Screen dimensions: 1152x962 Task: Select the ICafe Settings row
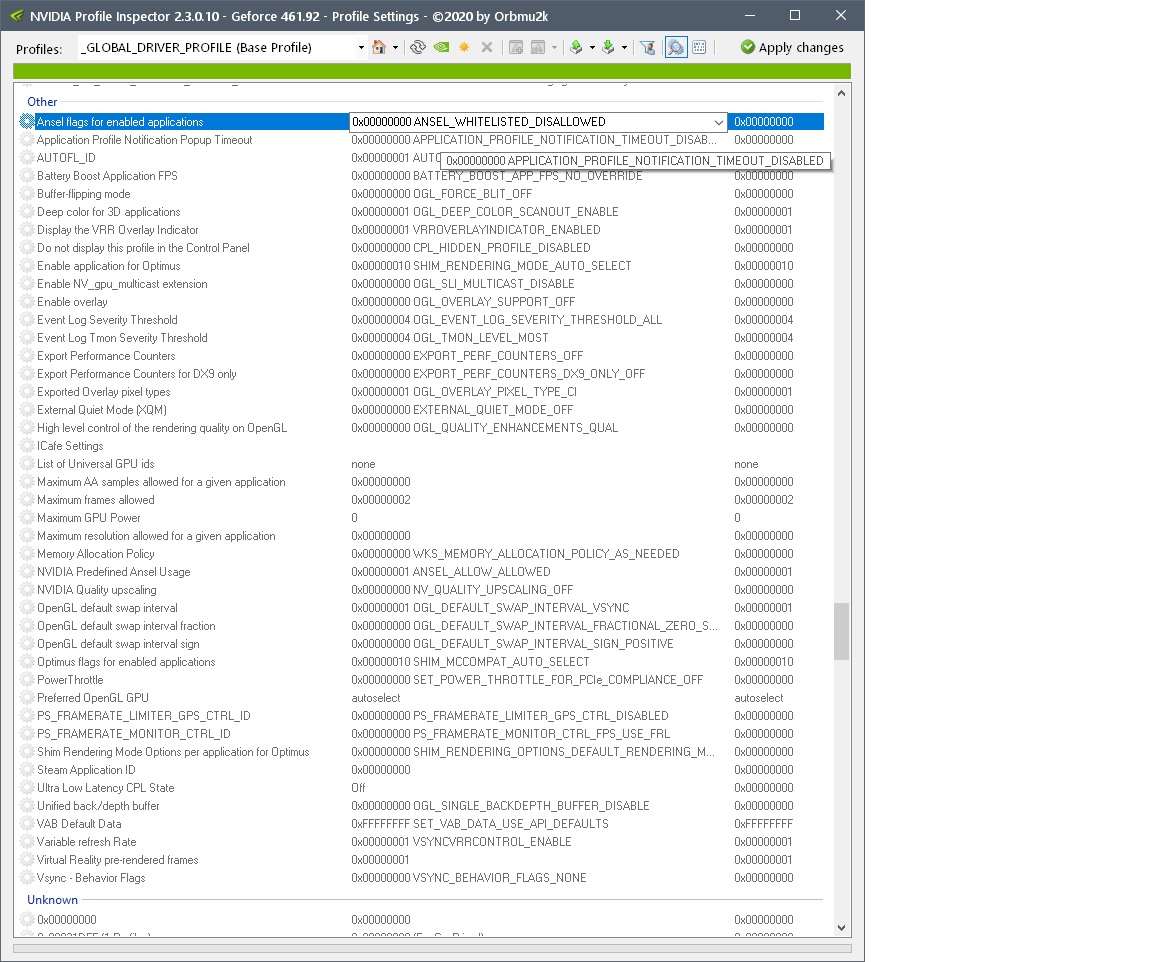[x=421, y=446]
